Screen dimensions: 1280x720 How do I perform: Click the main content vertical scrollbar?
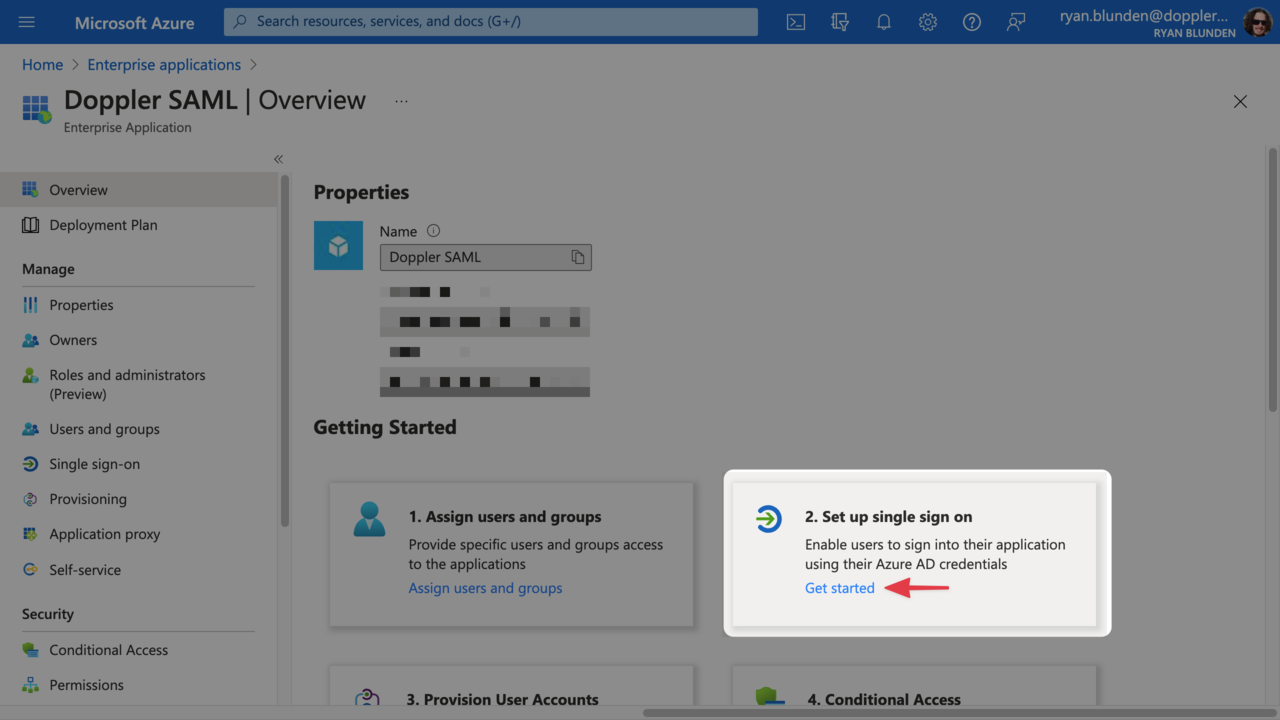coord(1272,280)
